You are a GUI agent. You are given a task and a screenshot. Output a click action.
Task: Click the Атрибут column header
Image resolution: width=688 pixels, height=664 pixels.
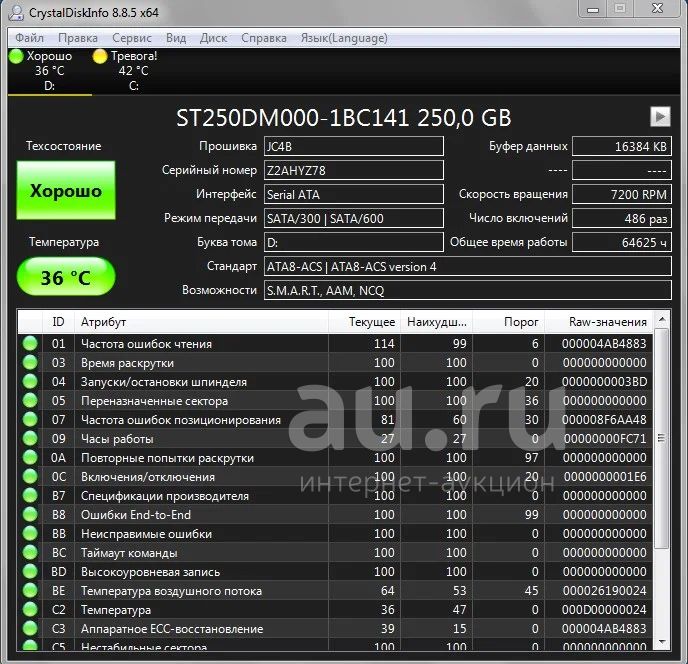click(201, 322)
